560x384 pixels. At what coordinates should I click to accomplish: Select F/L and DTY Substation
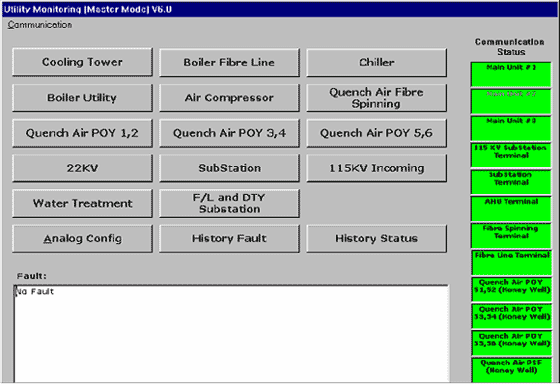pos(229,203)
